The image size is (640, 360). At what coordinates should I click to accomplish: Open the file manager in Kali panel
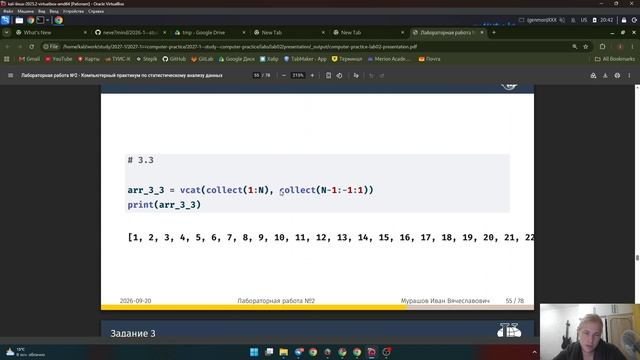[x=19, y=20]
